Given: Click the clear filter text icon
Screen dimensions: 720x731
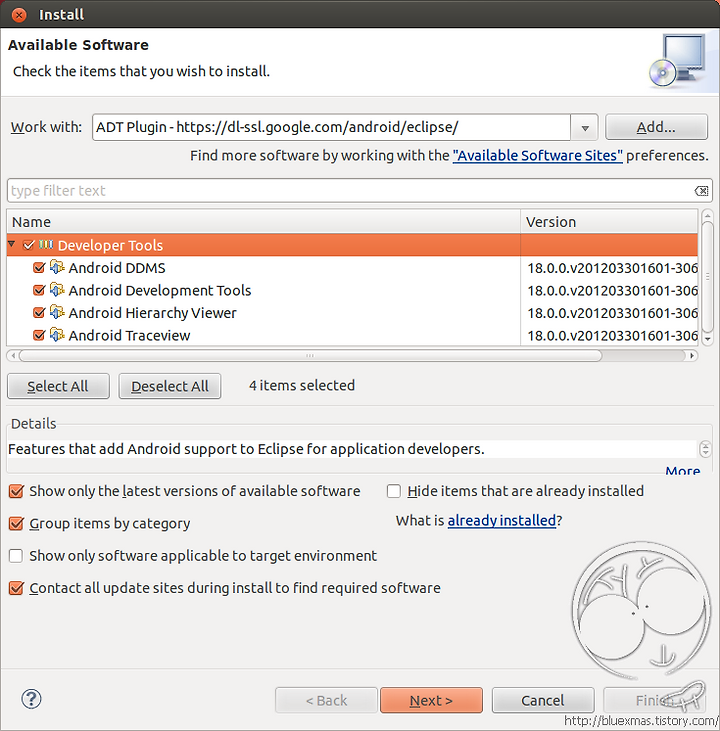Looking at the screenshot, I should 701,191.
